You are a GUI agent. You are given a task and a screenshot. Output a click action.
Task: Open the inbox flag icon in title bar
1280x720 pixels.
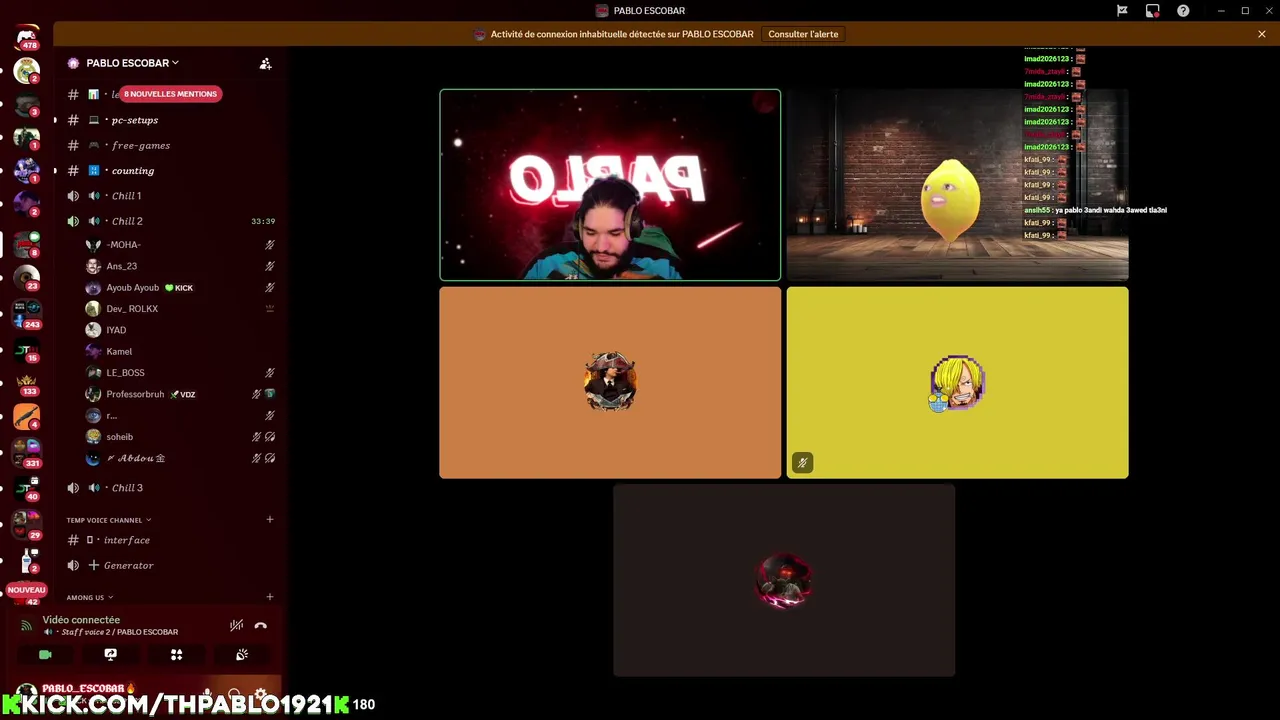click(1122, 11)
